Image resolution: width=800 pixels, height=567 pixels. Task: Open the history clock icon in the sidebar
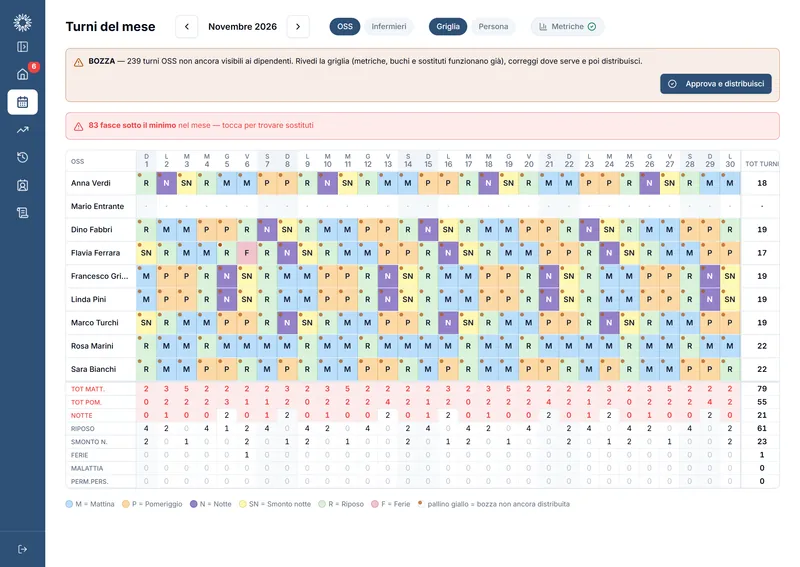pos(22,157)
